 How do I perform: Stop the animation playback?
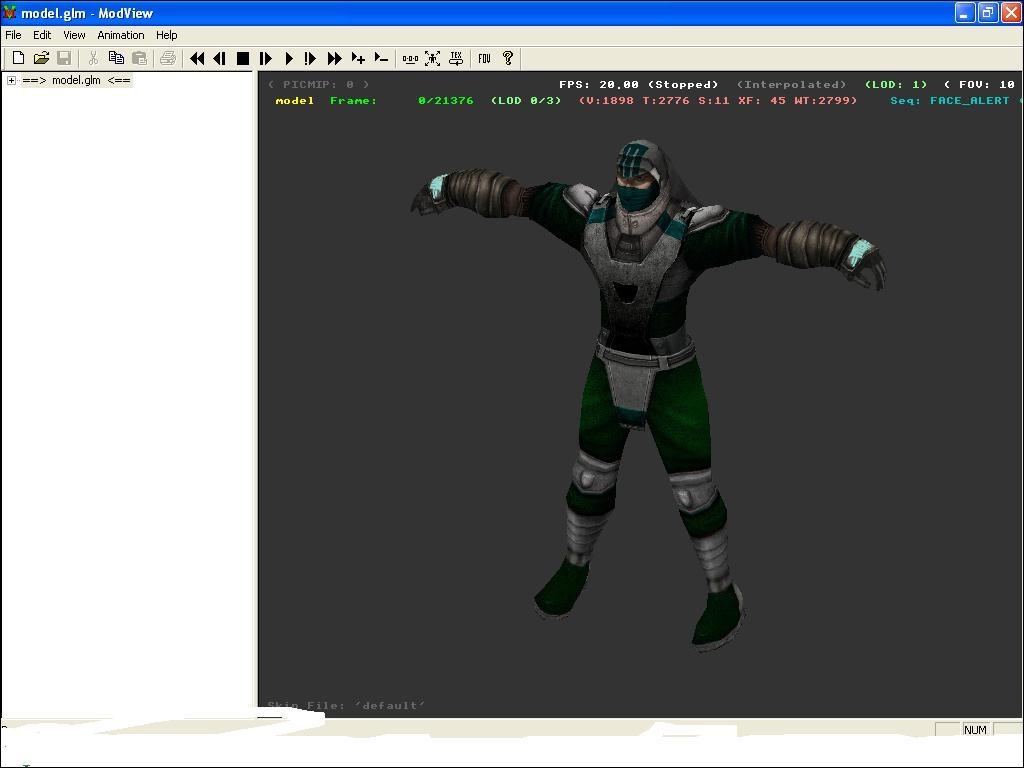(x=242, y=59)
